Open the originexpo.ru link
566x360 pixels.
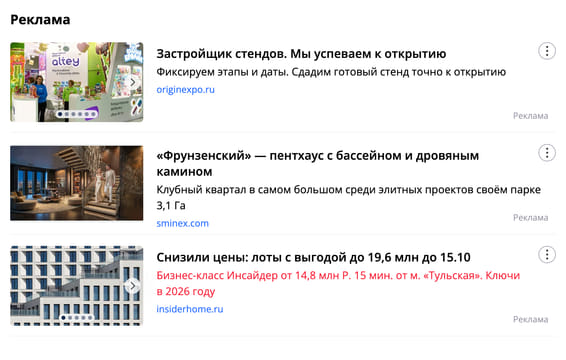tap(186, 90)
